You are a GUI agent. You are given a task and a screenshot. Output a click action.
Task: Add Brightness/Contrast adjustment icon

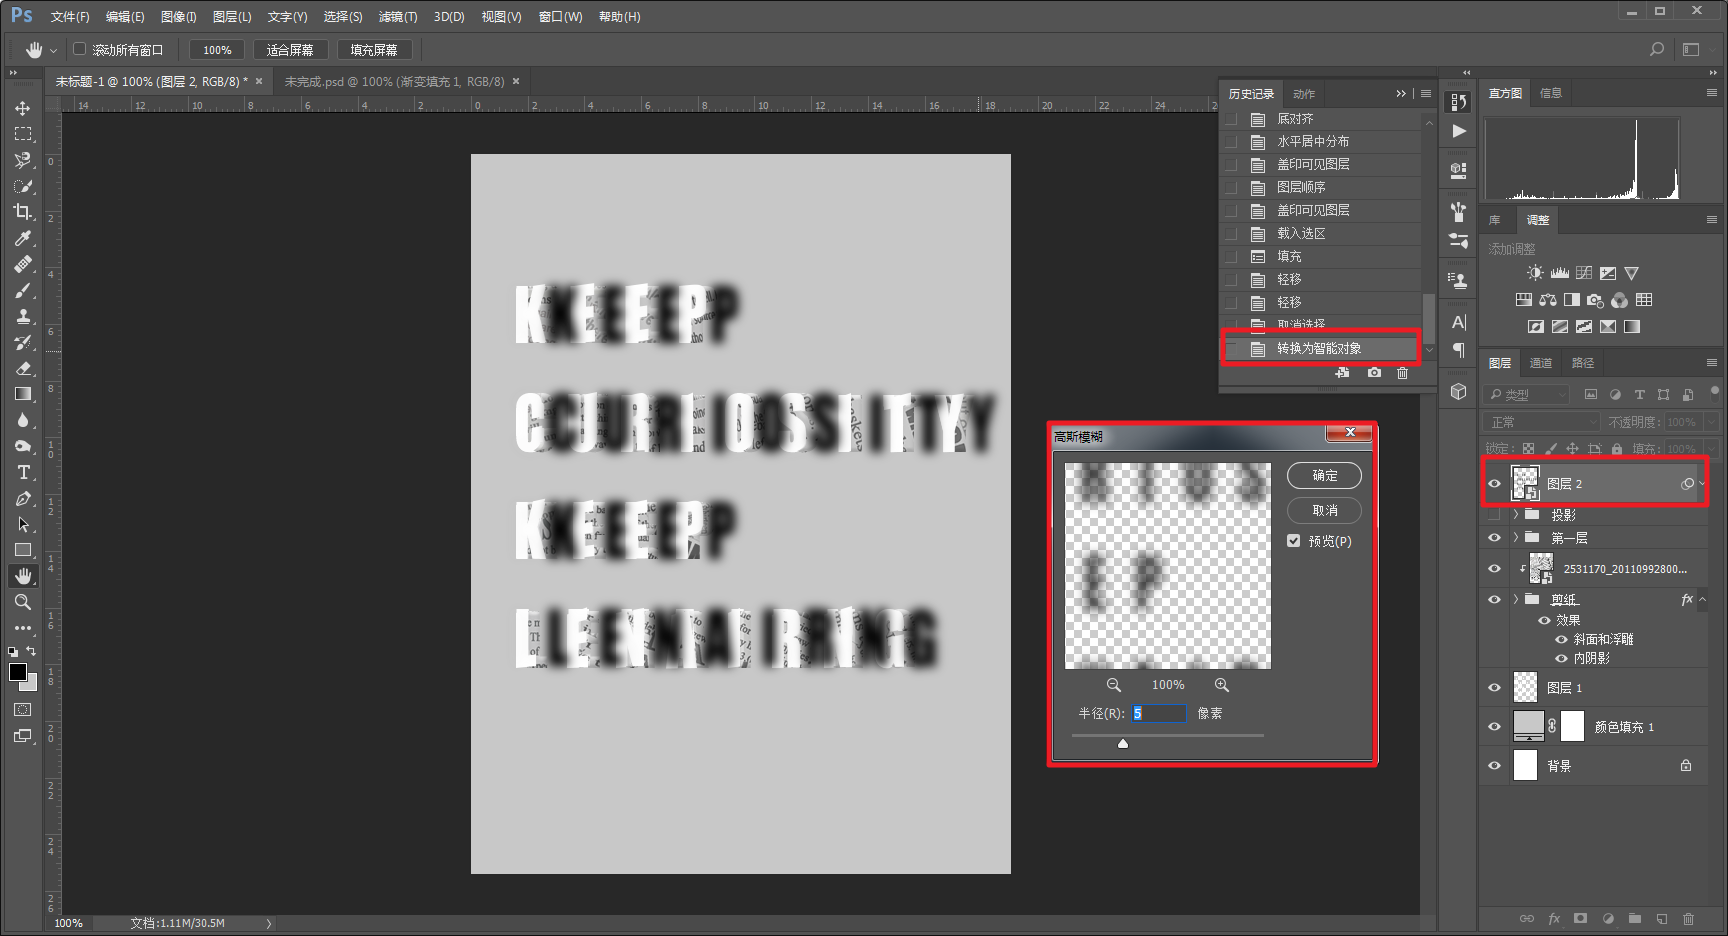pyautogui.click(x=1536, y=273)
